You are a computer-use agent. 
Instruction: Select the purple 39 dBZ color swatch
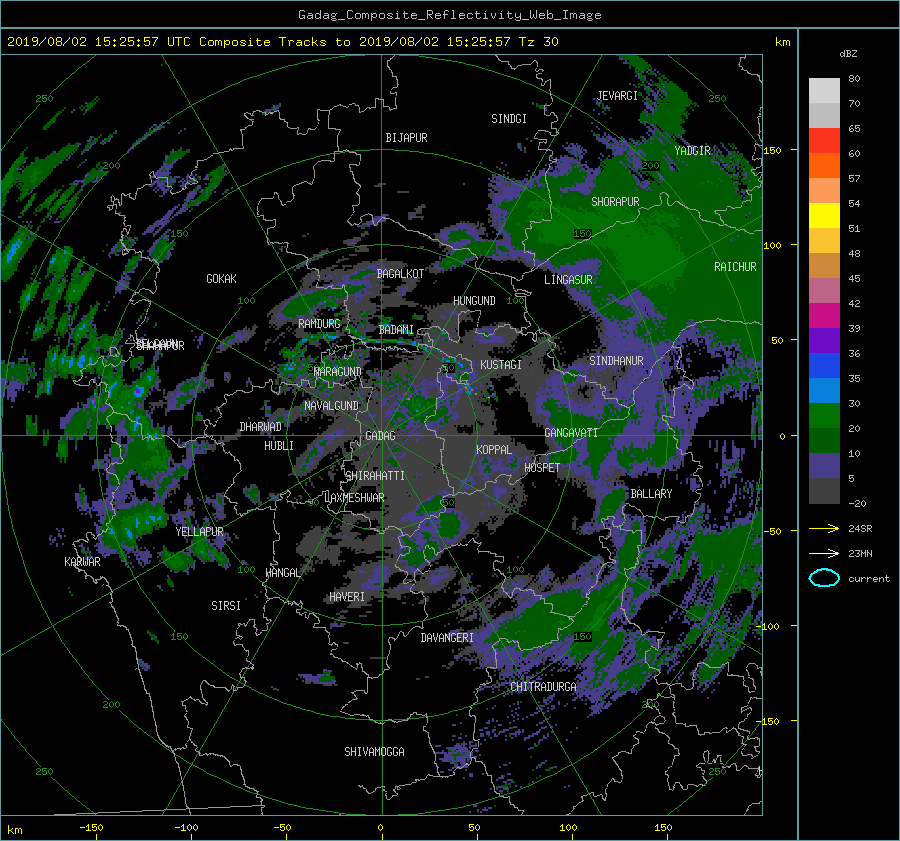tap(824, 340)
